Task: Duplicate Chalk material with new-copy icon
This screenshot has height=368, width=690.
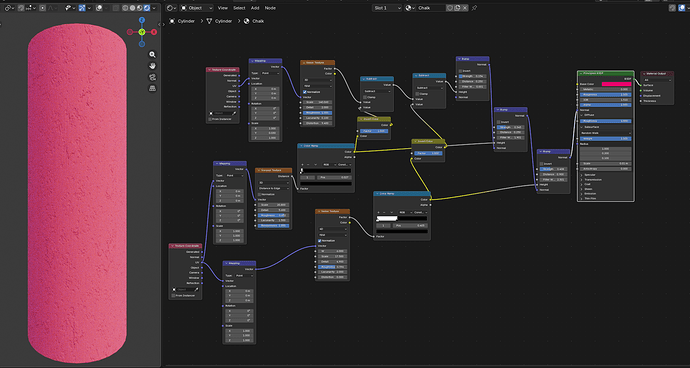Action: click(x=458, y=8)
